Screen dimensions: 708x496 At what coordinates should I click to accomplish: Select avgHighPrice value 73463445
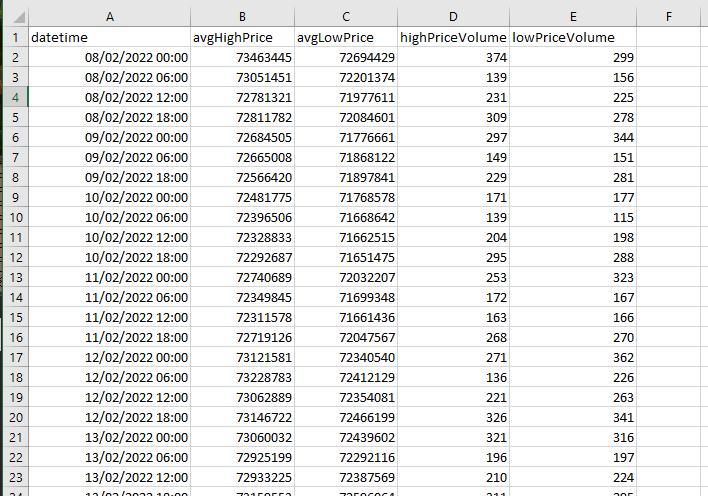click(x=242, y=57)
